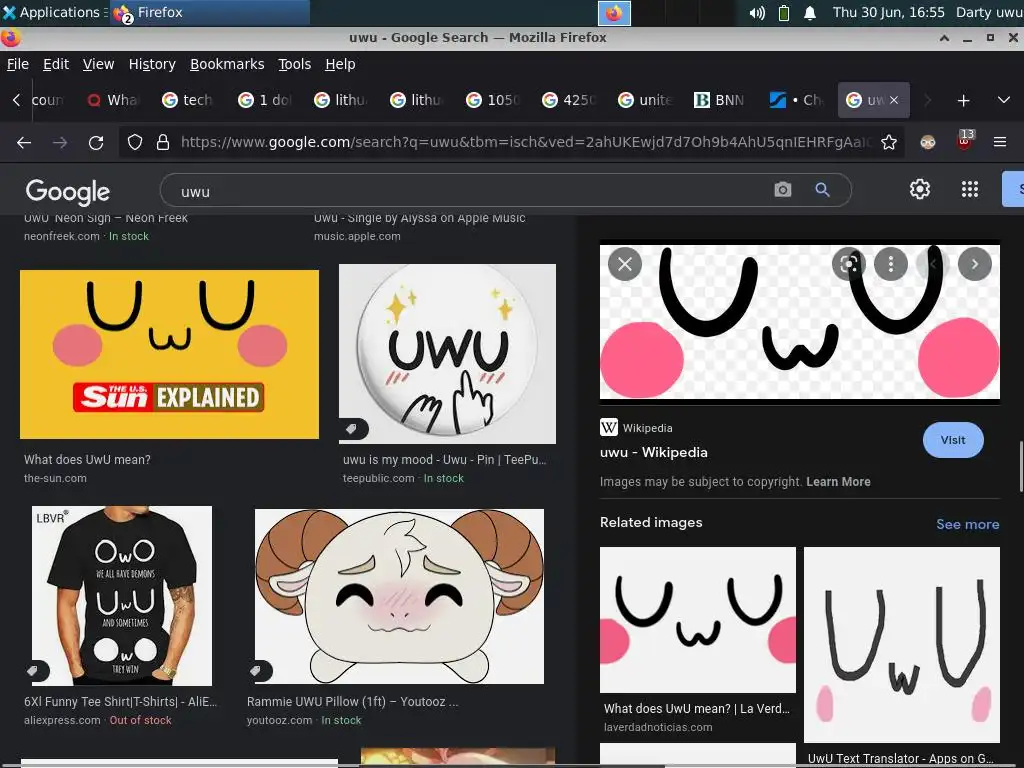Click the forward navigation arrow

pos(60,142)
